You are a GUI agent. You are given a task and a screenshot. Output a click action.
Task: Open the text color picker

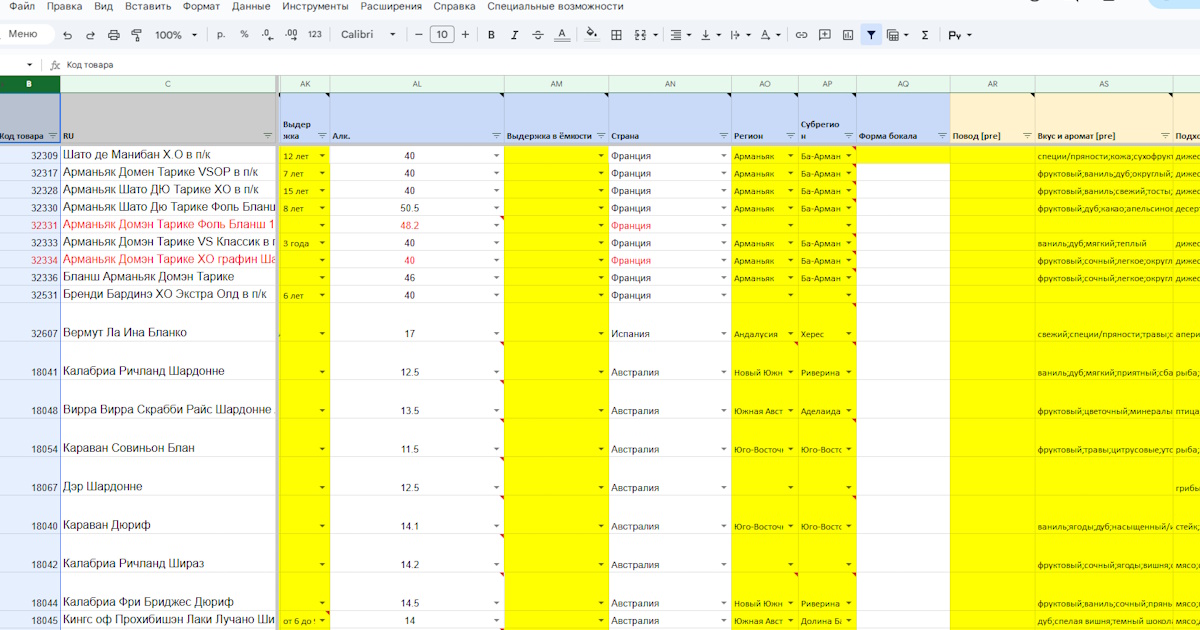[x=562, y=35]
